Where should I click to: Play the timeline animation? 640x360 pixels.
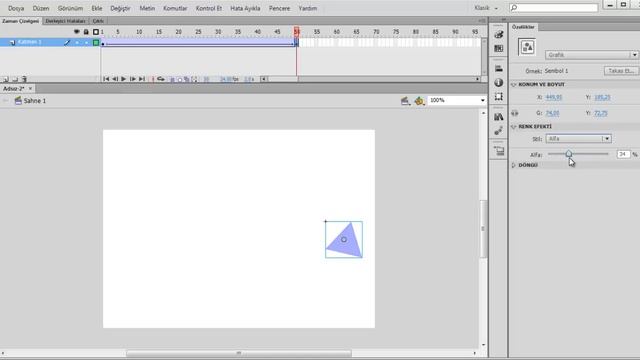pos(124,79)
